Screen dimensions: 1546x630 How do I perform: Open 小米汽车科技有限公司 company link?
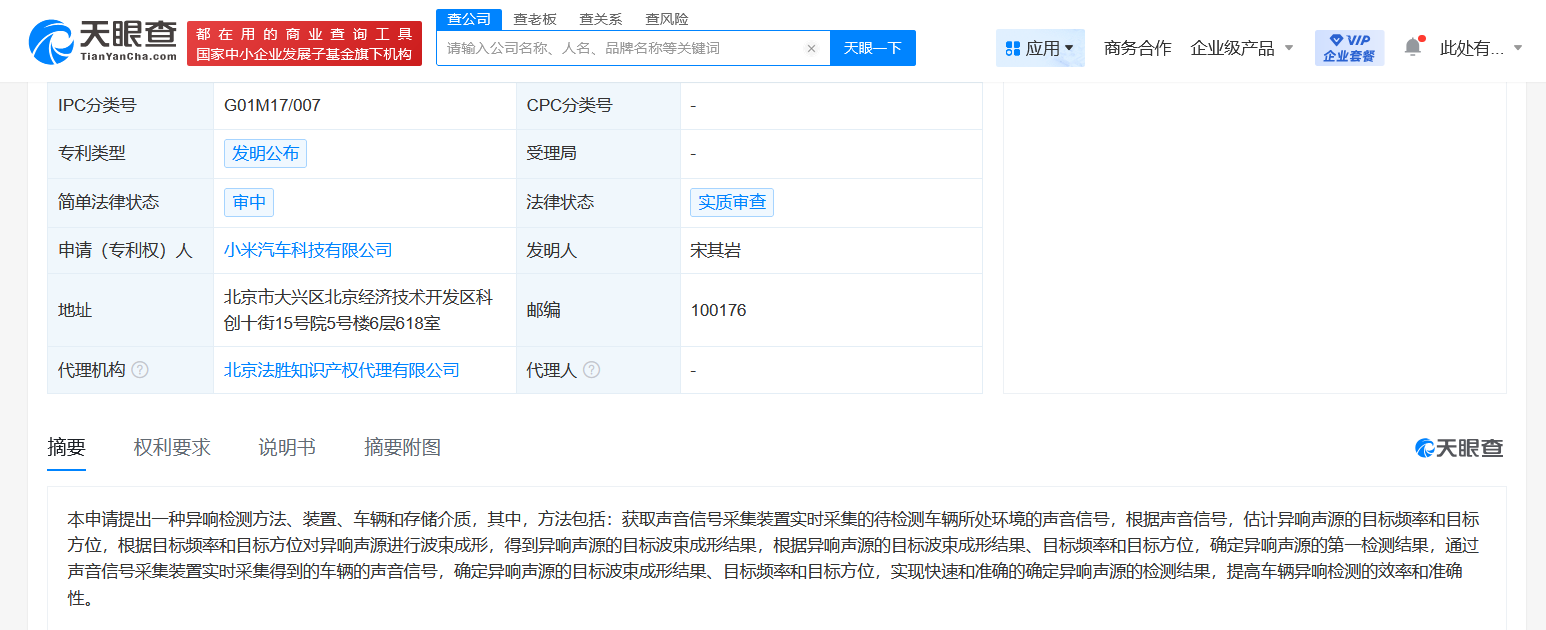[x=308, y=250]
